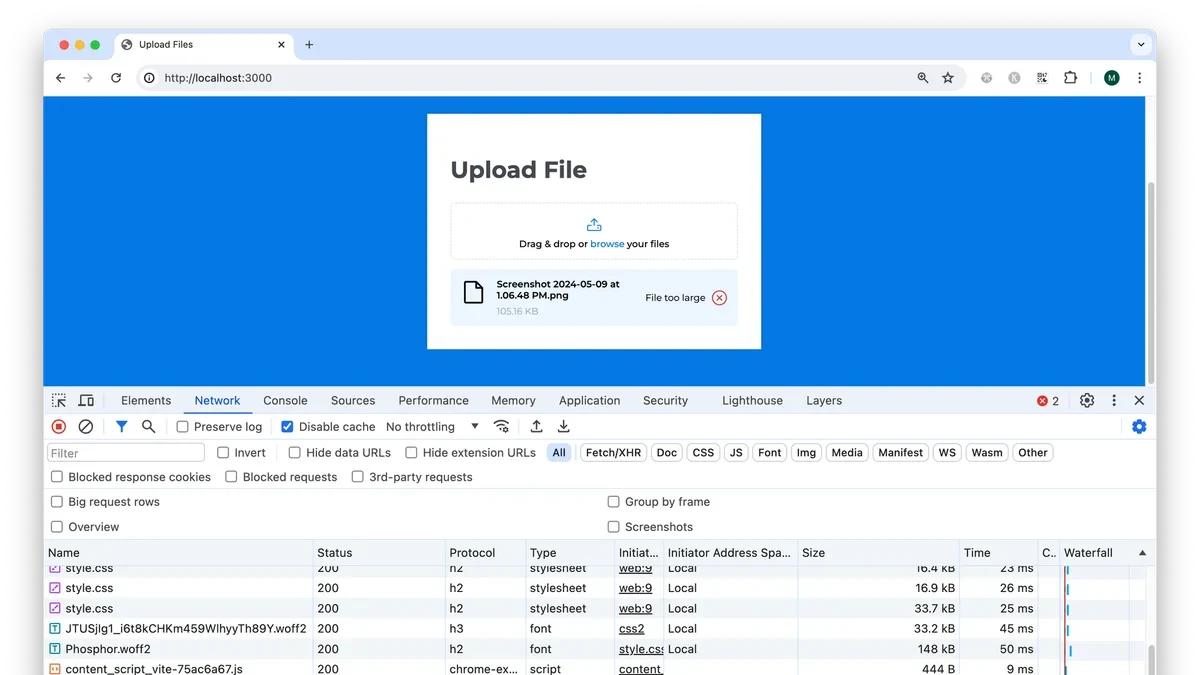This screenshot has height=675, width=1200.
Task: Open network search with magnifier icon
Action: coord(148,426)
